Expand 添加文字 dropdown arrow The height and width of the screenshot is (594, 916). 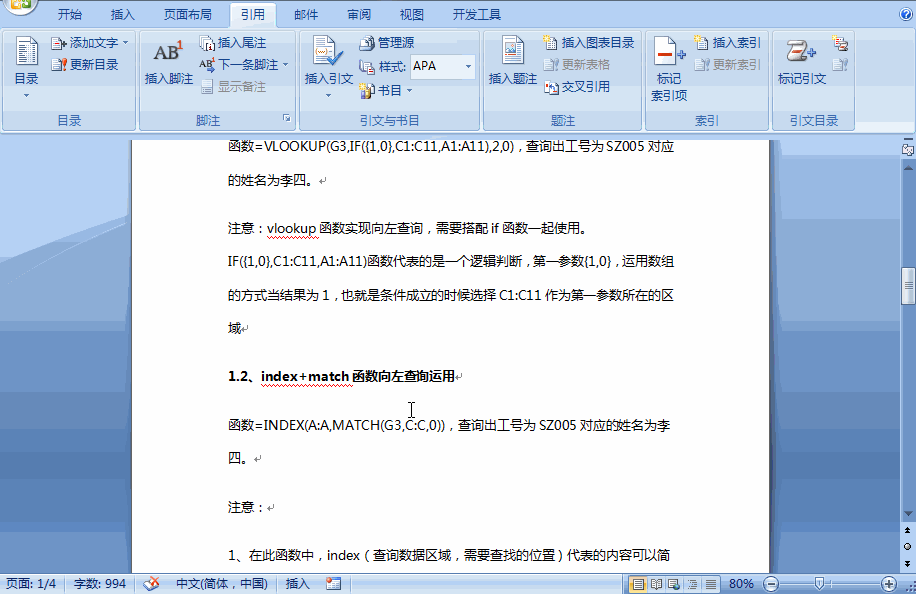[126, 43]
